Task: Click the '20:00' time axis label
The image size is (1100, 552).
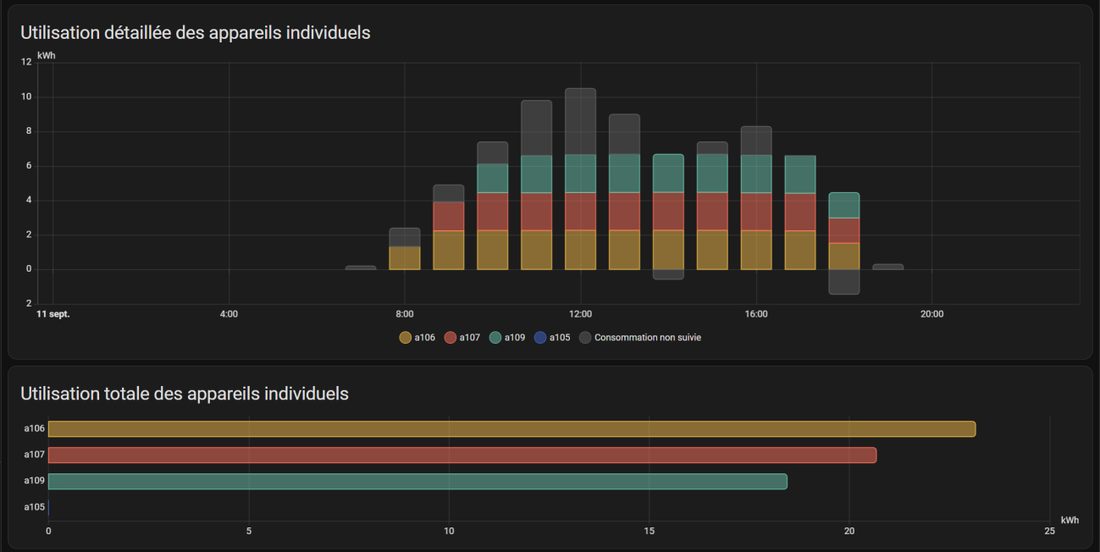Action: coord(932,314)
